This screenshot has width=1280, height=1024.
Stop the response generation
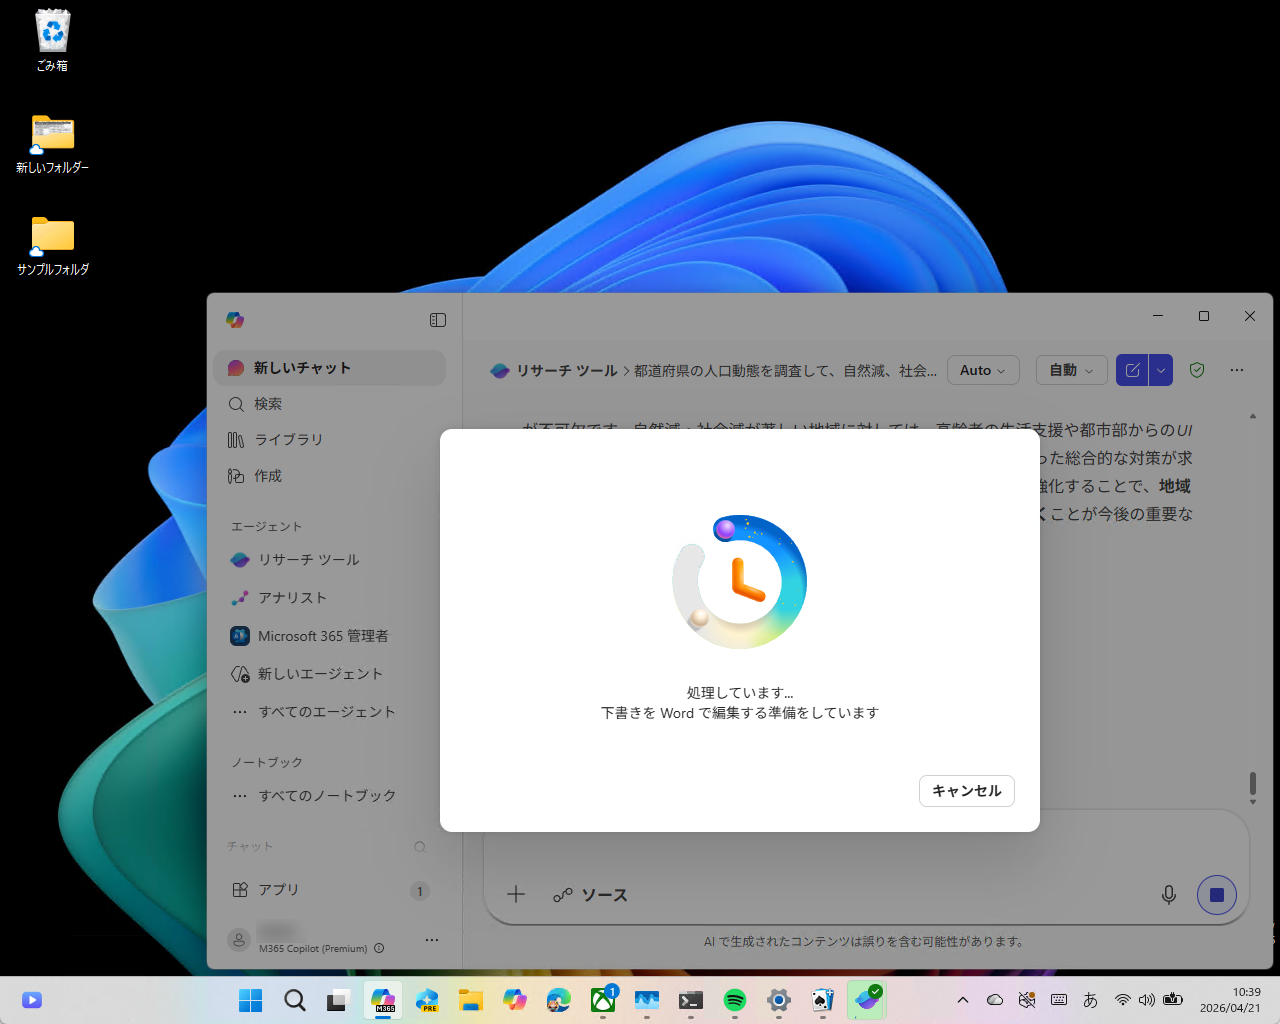point(1217,895)
